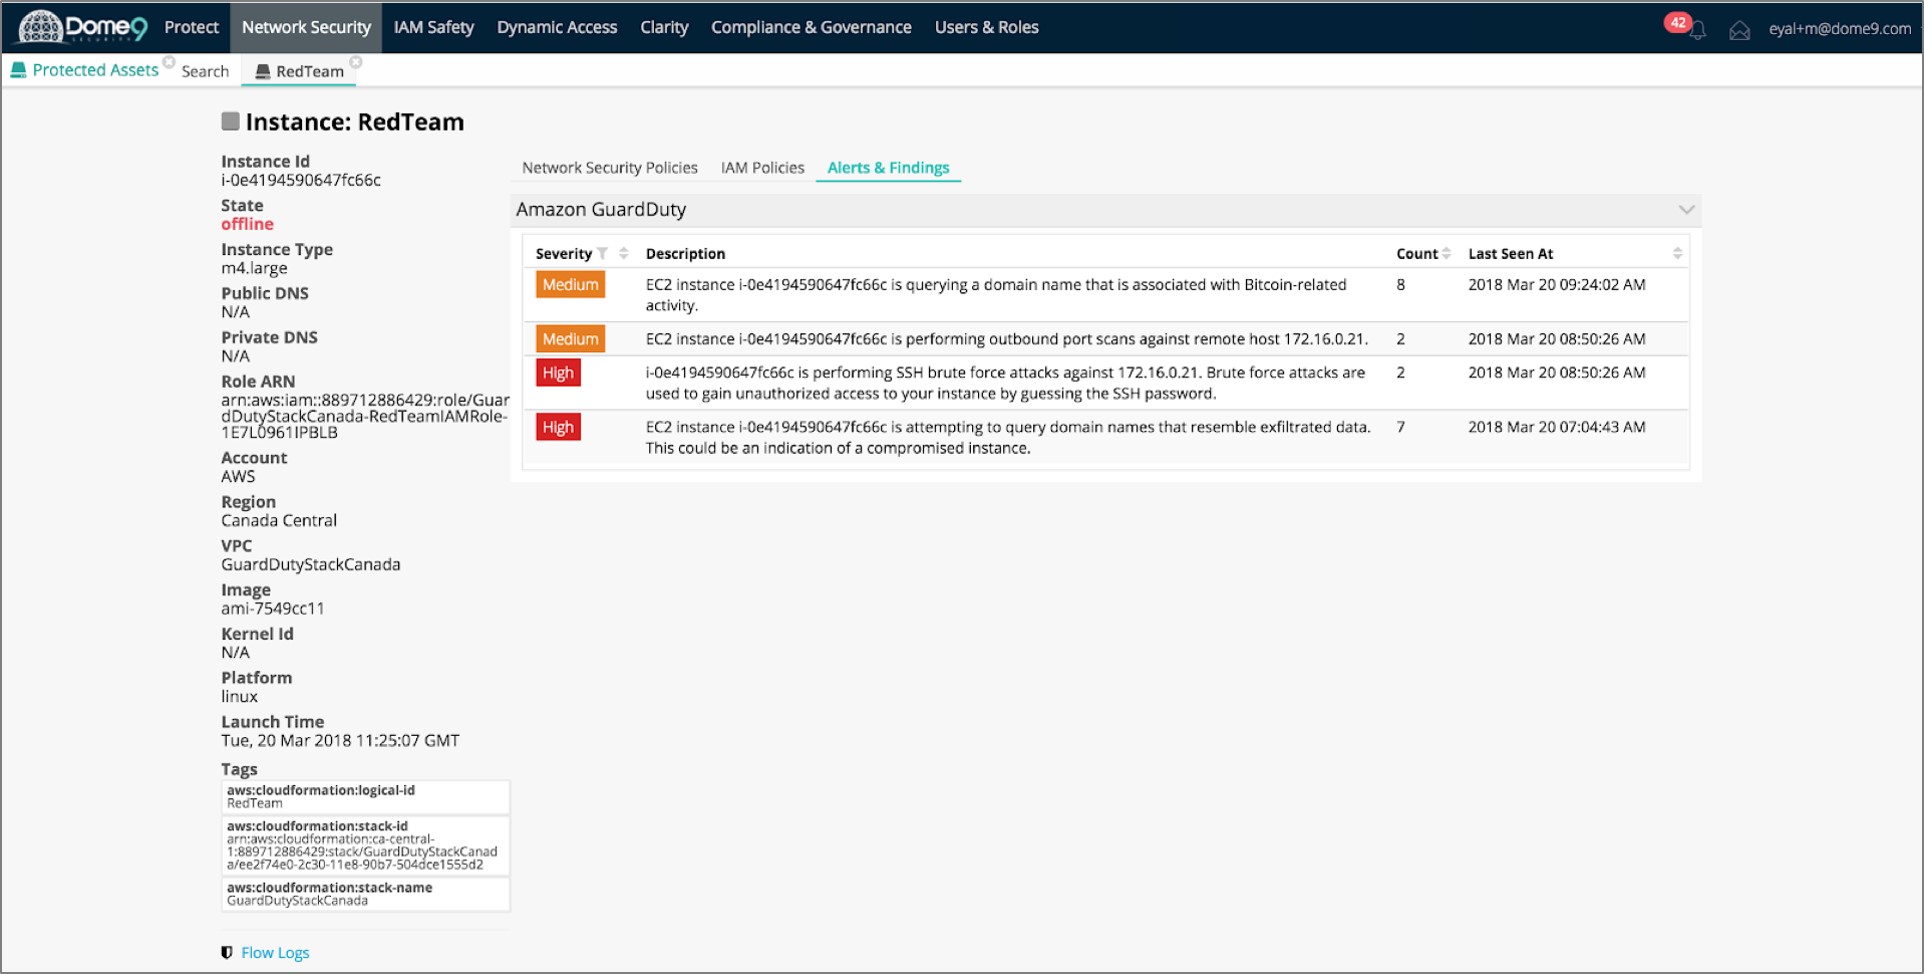Select the RedTeam tab
This screenshot has height=974, width=1924.
299,71
